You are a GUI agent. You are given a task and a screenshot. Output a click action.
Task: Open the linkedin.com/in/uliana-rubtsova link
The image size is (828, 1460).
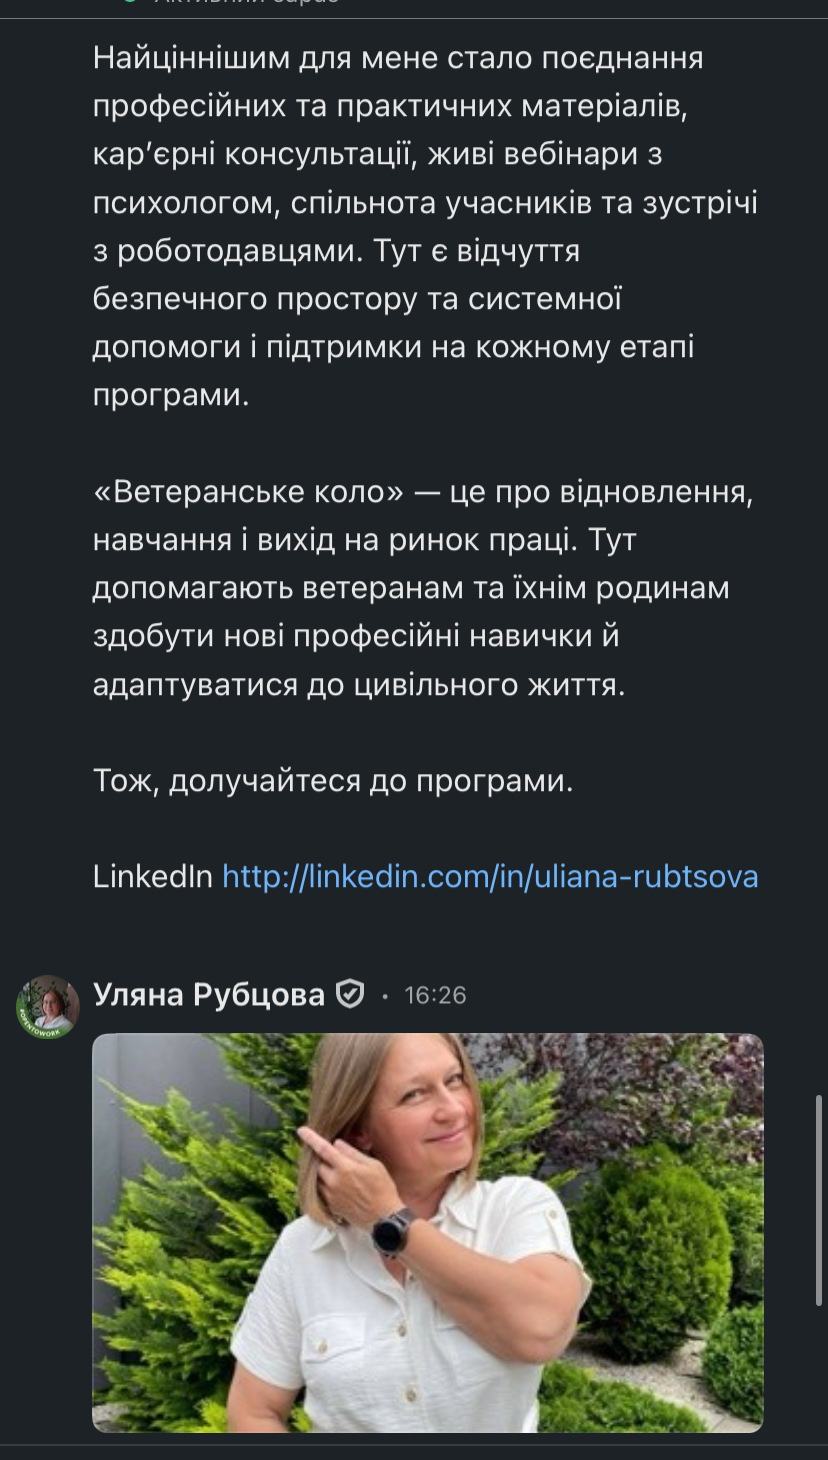point(490,877)
